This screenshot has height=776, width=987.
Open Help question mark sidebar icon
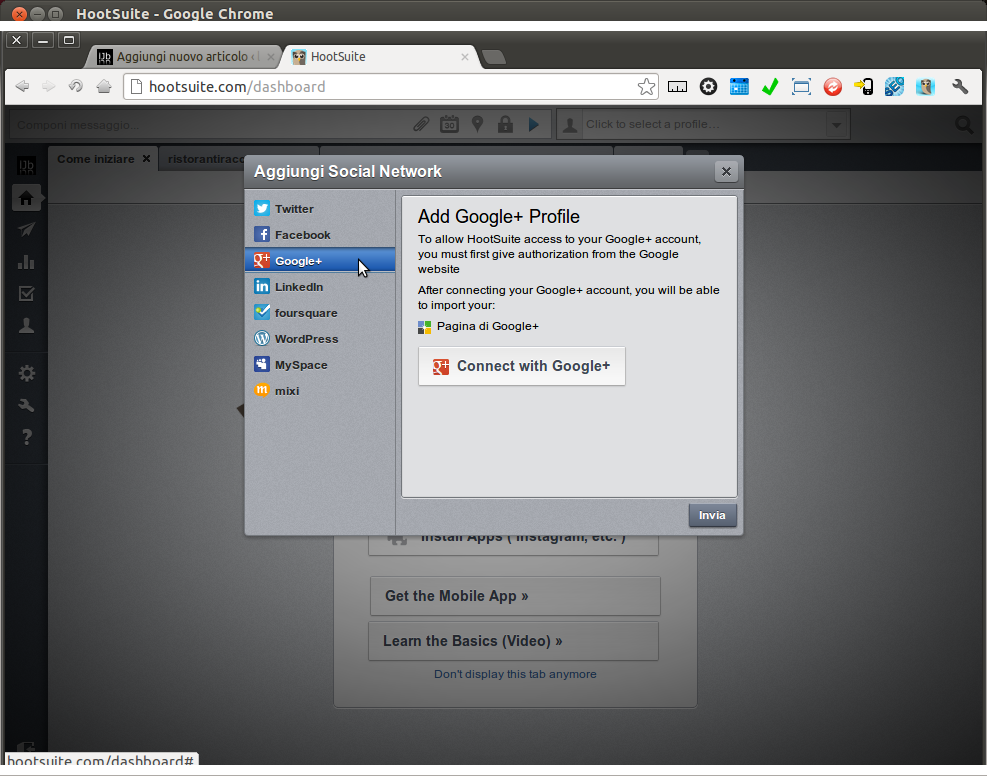(26, 437)
